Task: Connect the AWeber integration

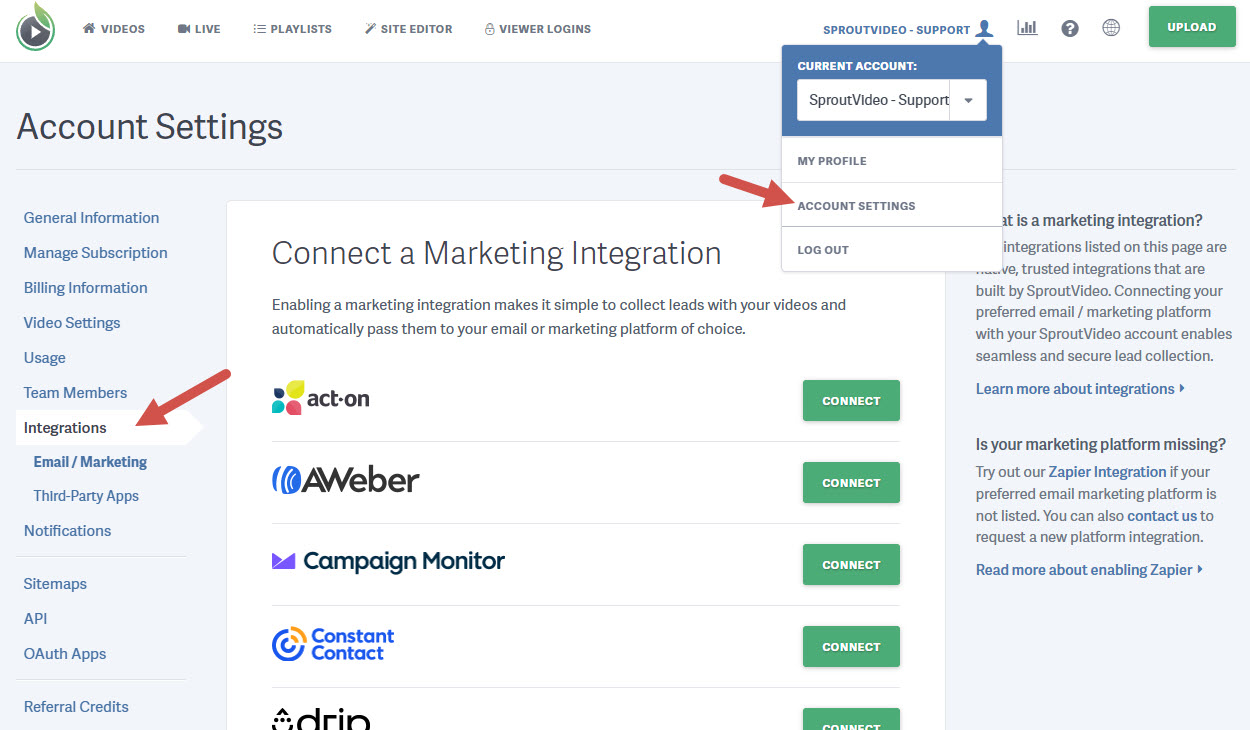Action: pyautogui.click(x=850, y=482)
